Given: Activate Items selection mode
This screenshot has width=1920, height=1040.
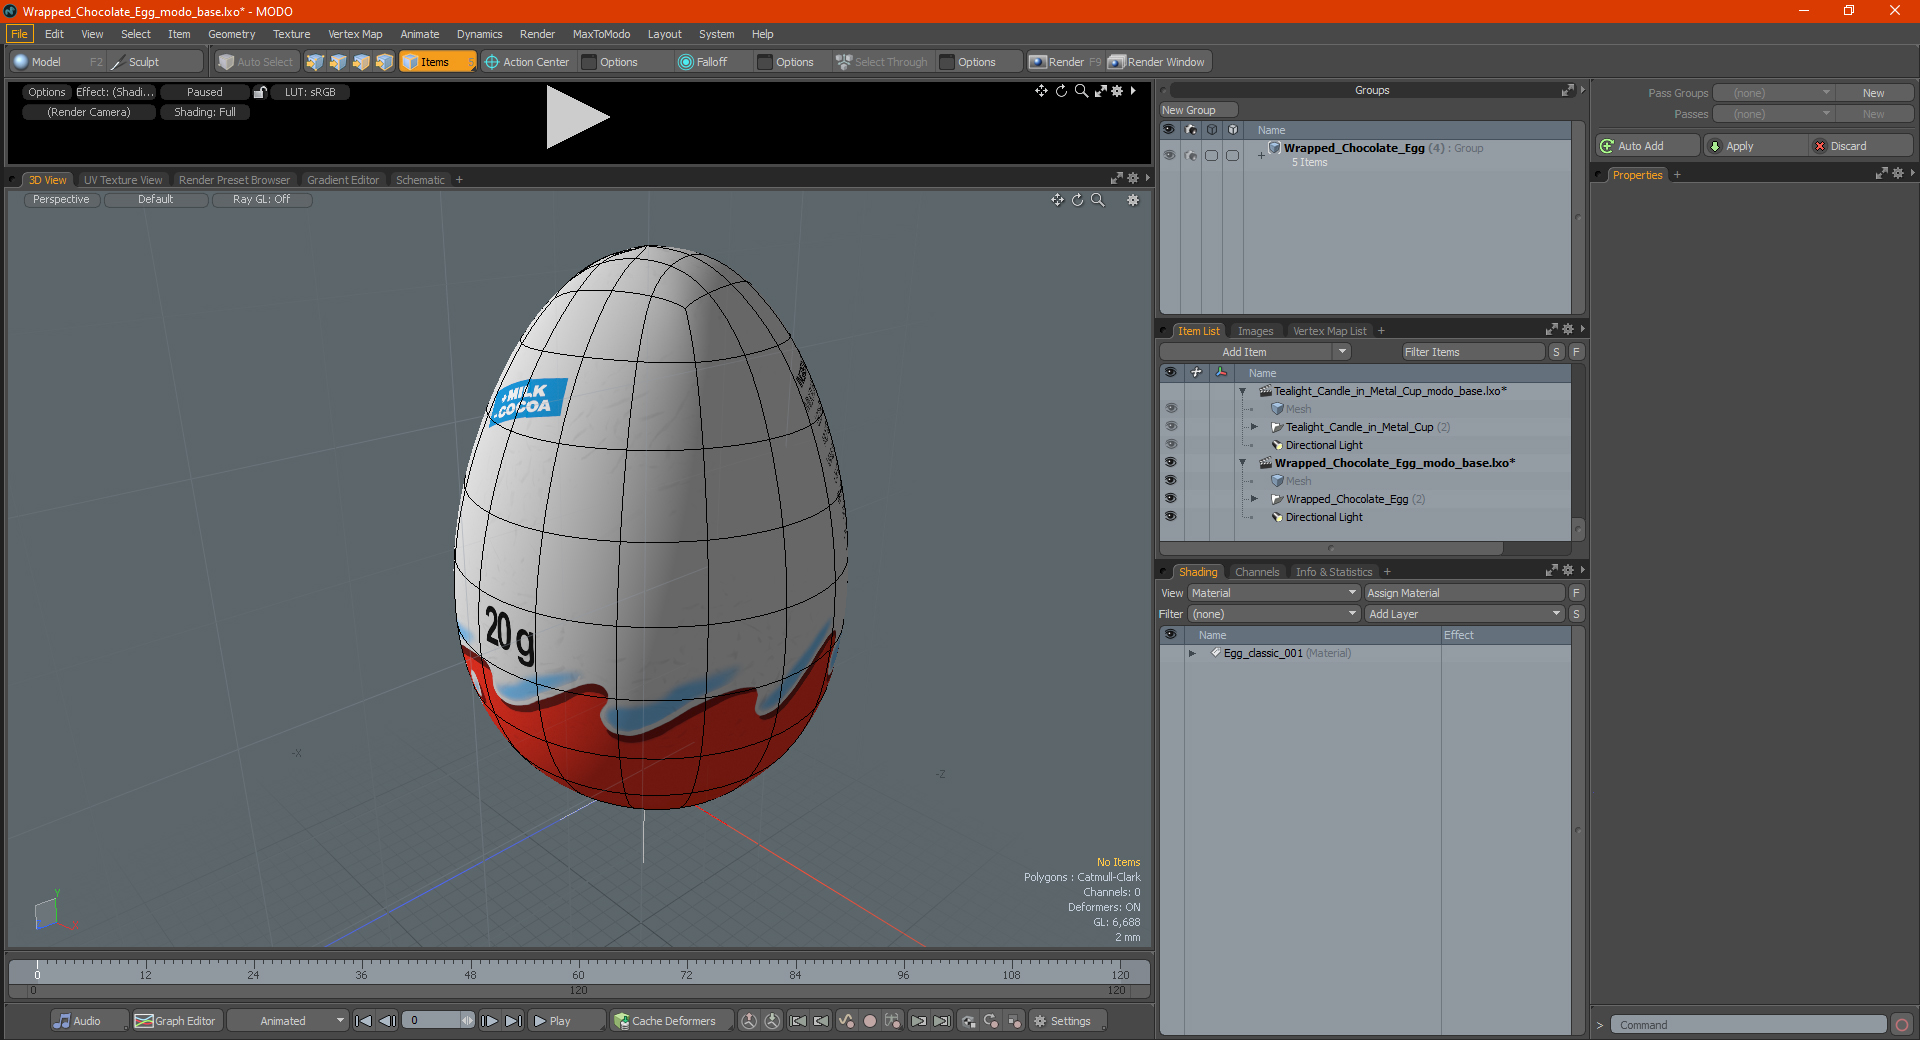Looking at the screenshot, I should click(437, 62).
